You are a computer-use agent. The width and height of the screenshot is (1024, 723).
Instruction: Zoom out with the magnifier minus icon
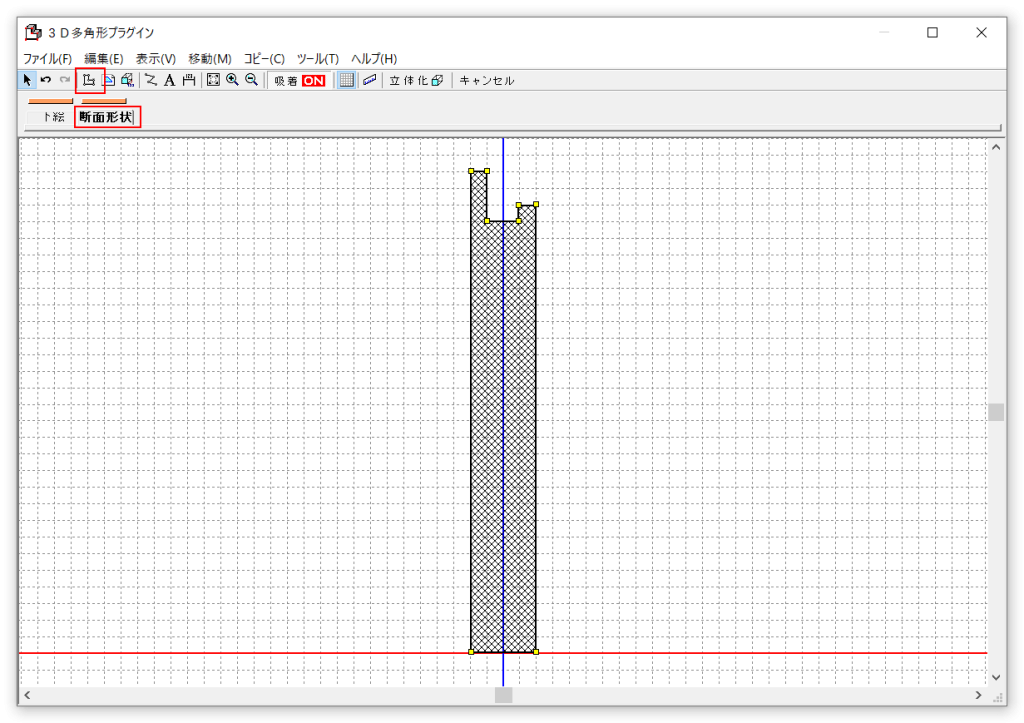point(252,80)
